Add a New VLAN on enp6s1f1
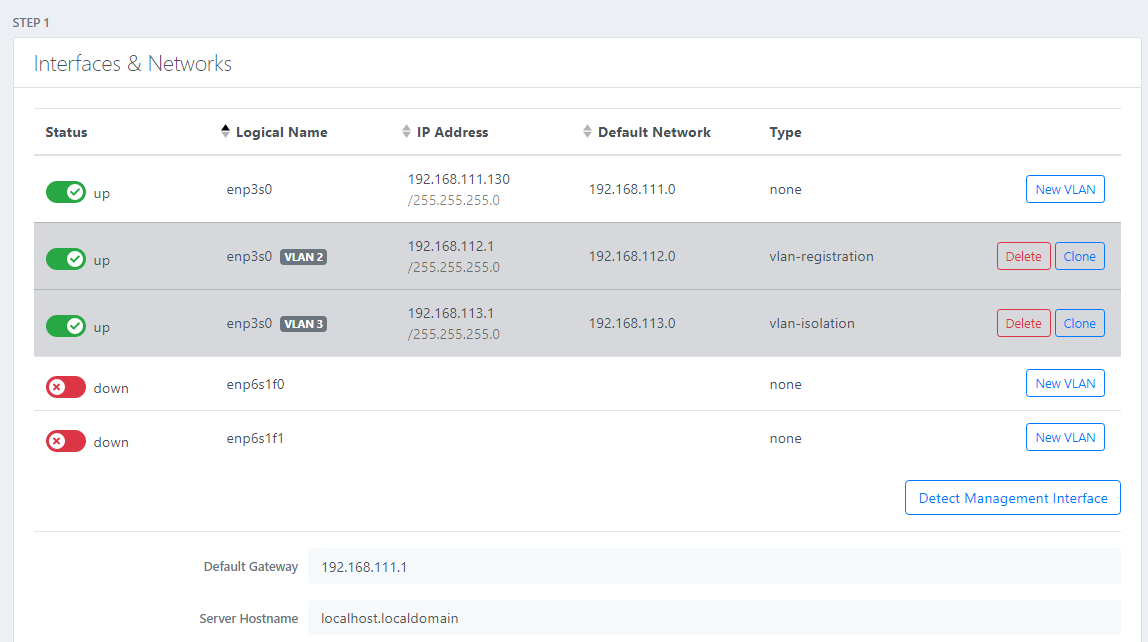Viewport: 1148px width, 642px height. (1065, 437)
